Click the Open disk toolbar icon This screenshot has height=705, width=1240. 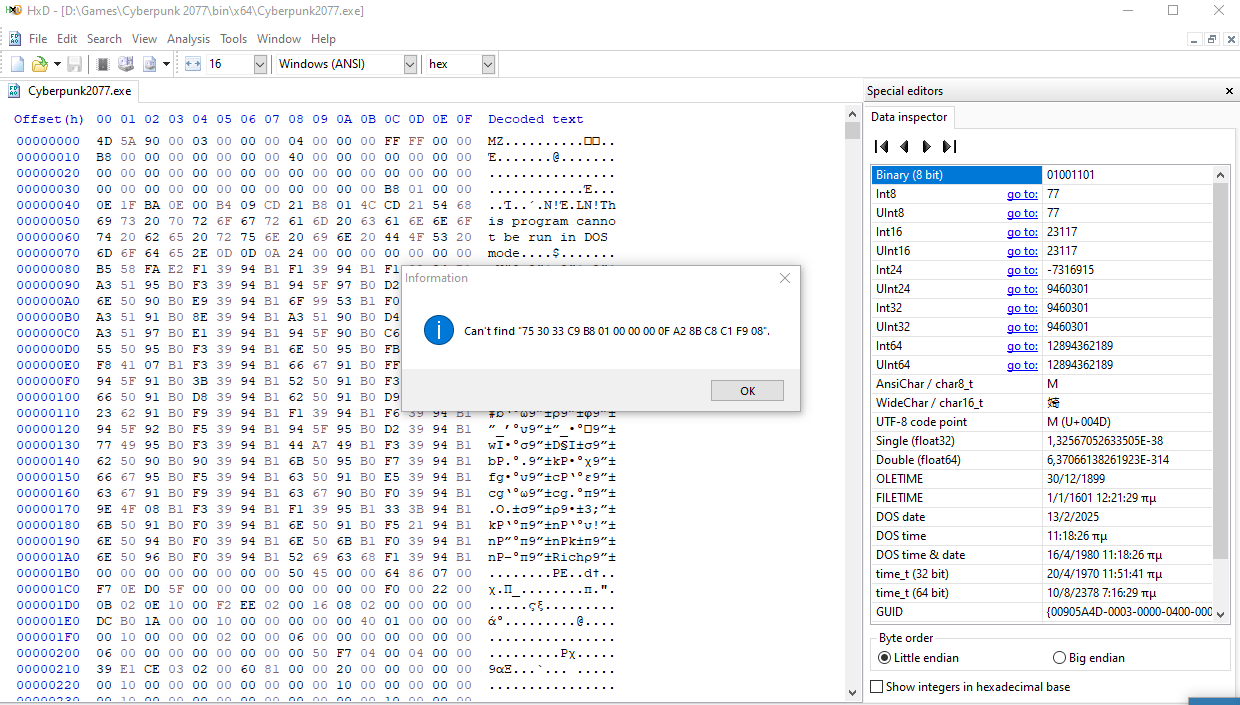click(x=126, y=64)
